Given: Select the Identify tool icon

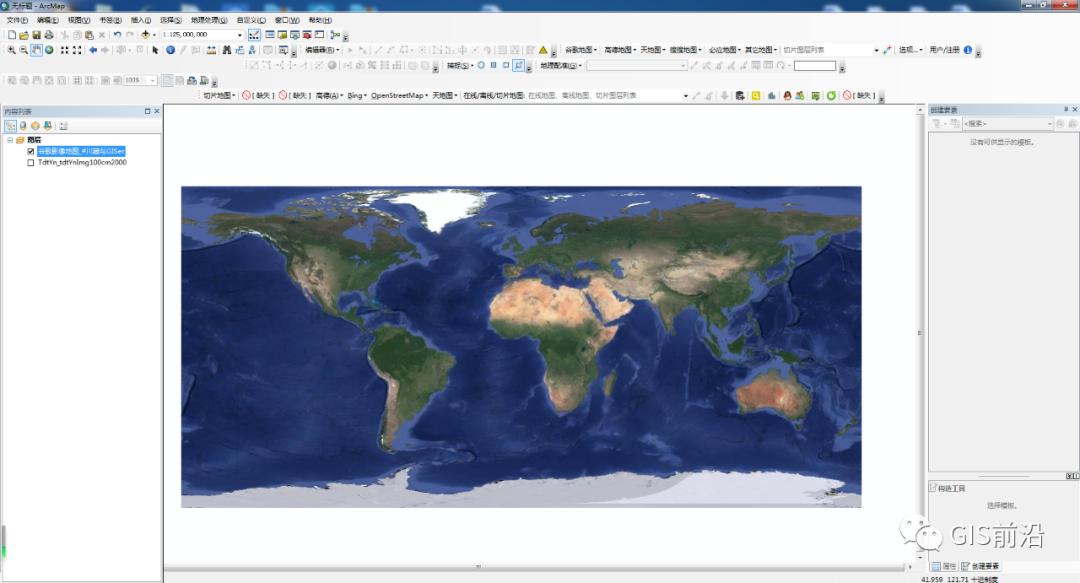Looking at the screenshot, I should coord(170,50).
